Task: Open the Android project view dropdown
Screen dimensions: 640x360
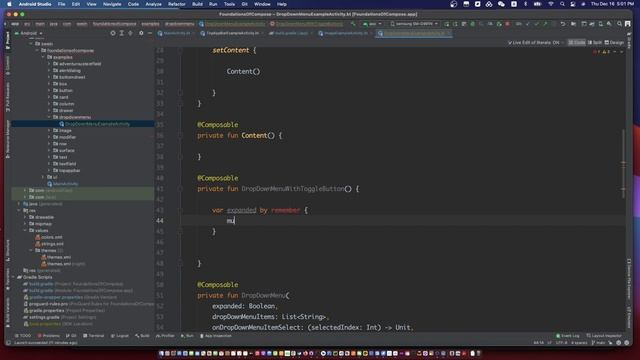Action: tap(29, 33)
